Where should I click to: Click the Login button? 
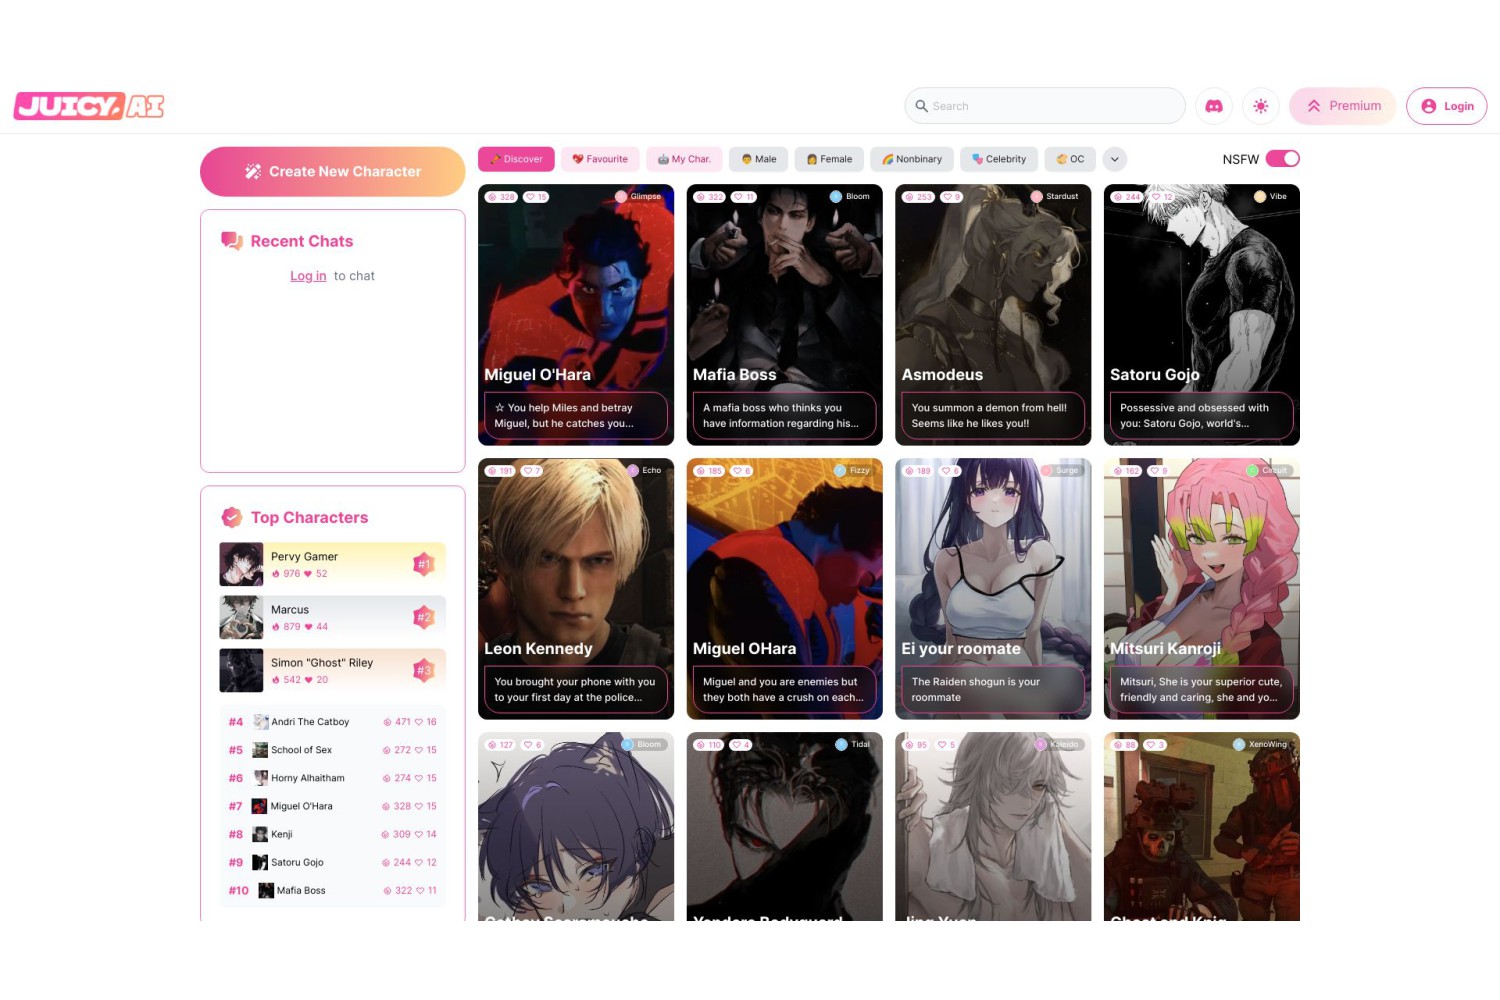[1447, 106]
